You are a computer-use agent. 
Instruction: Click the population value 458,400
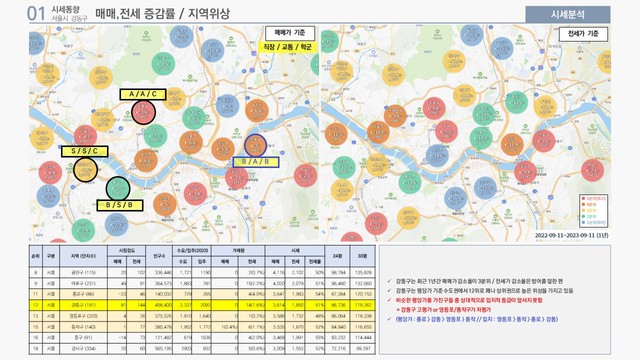tap(163, 305)
